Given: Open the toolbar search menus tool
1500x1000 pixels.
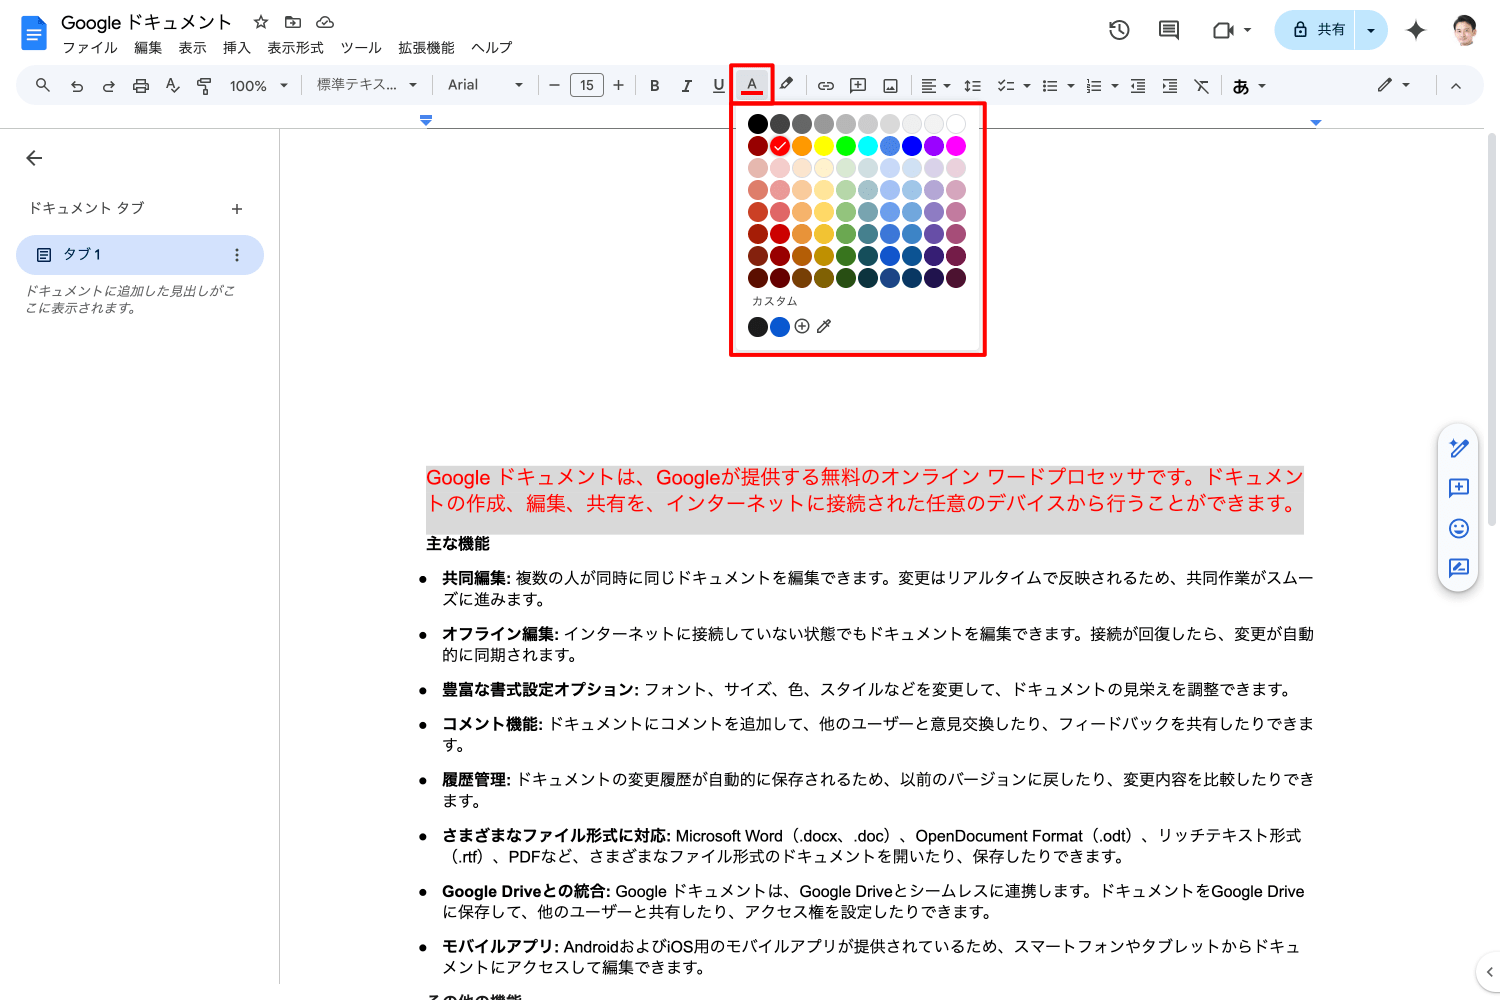Looking at the screenshot, I should point(42,85).
